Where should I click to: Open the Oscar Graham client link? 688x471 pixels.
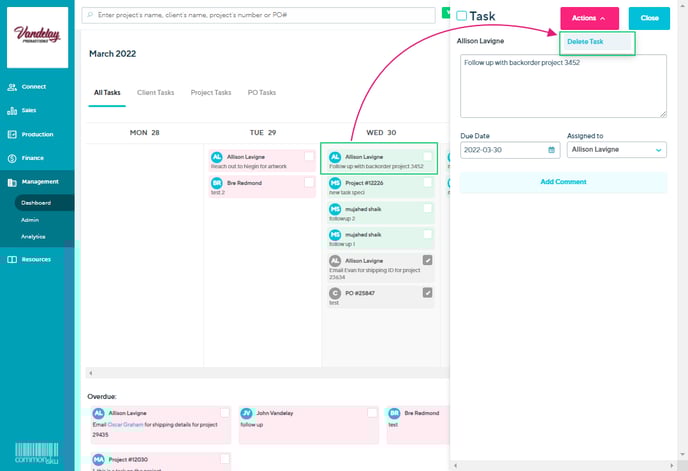pos(126,424)
